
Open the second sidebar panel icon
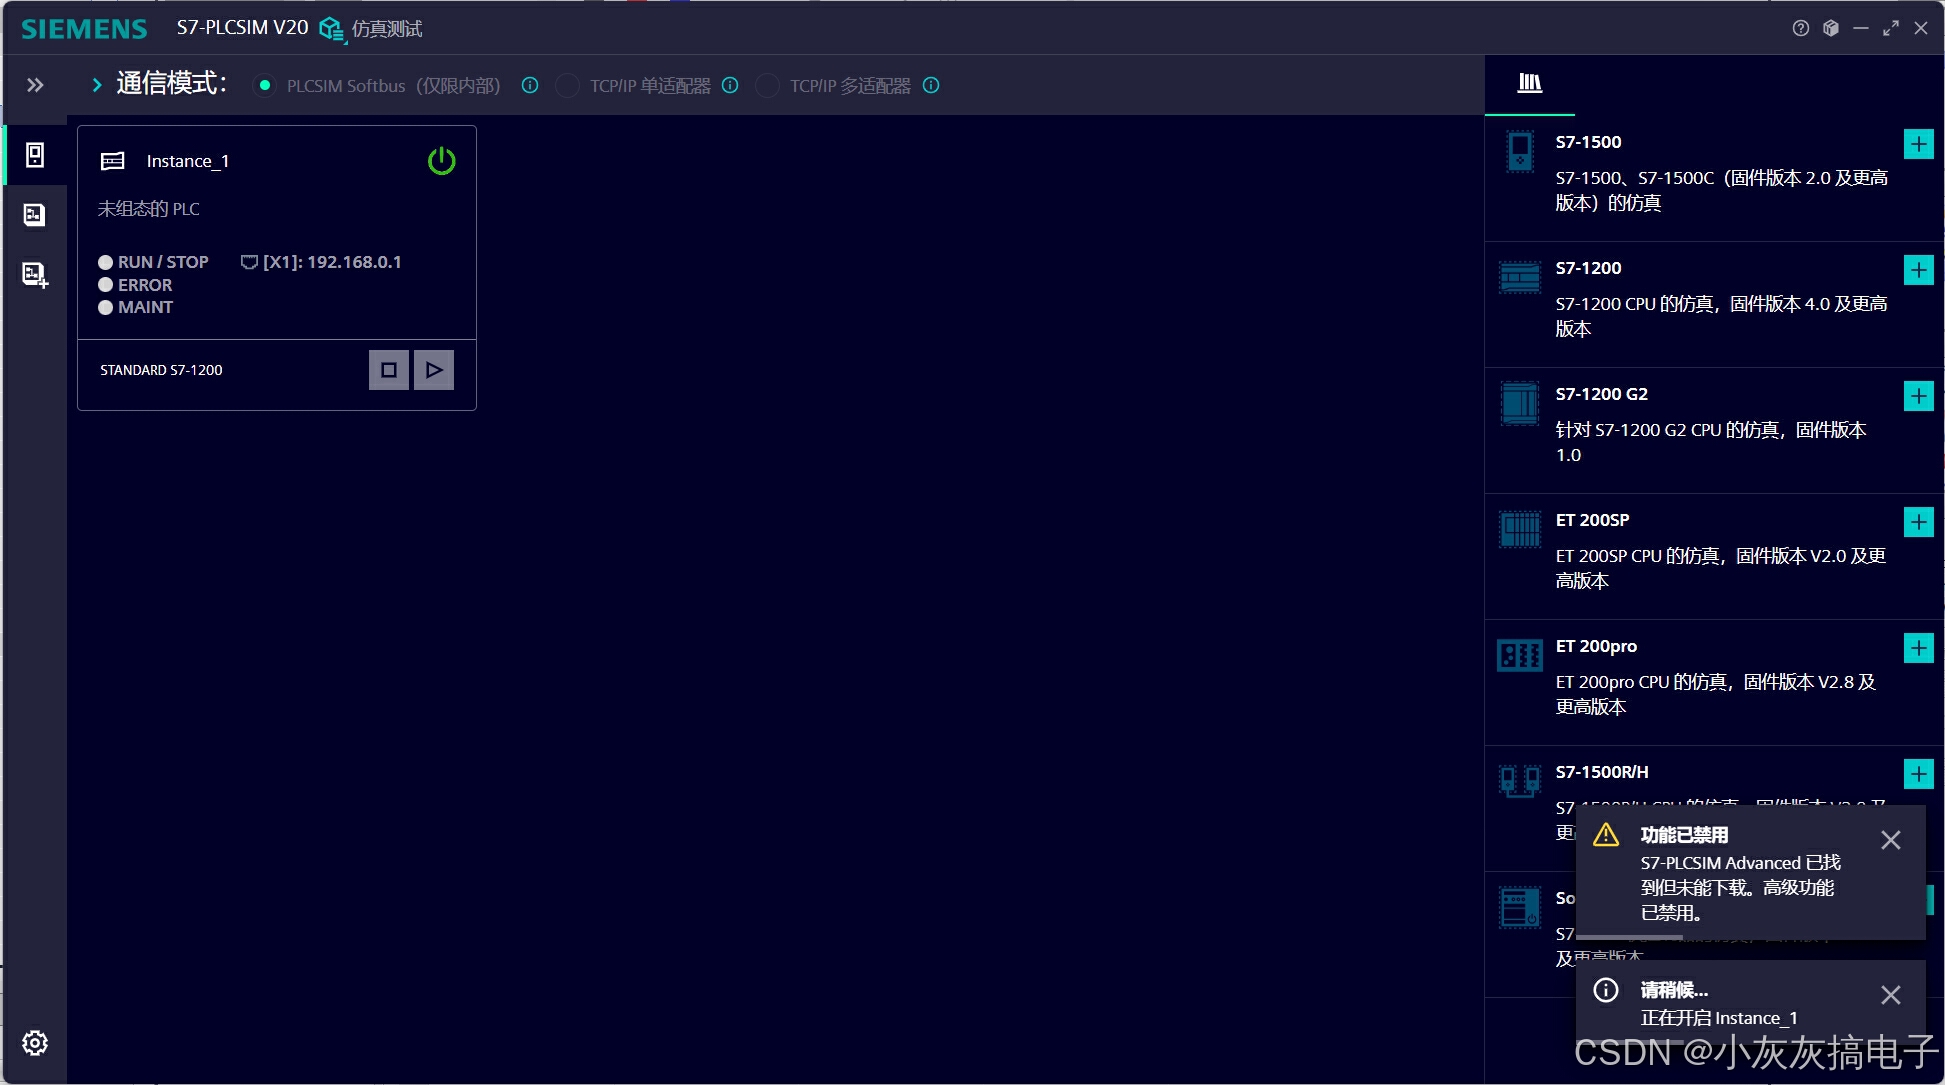(x=35, y=215)
